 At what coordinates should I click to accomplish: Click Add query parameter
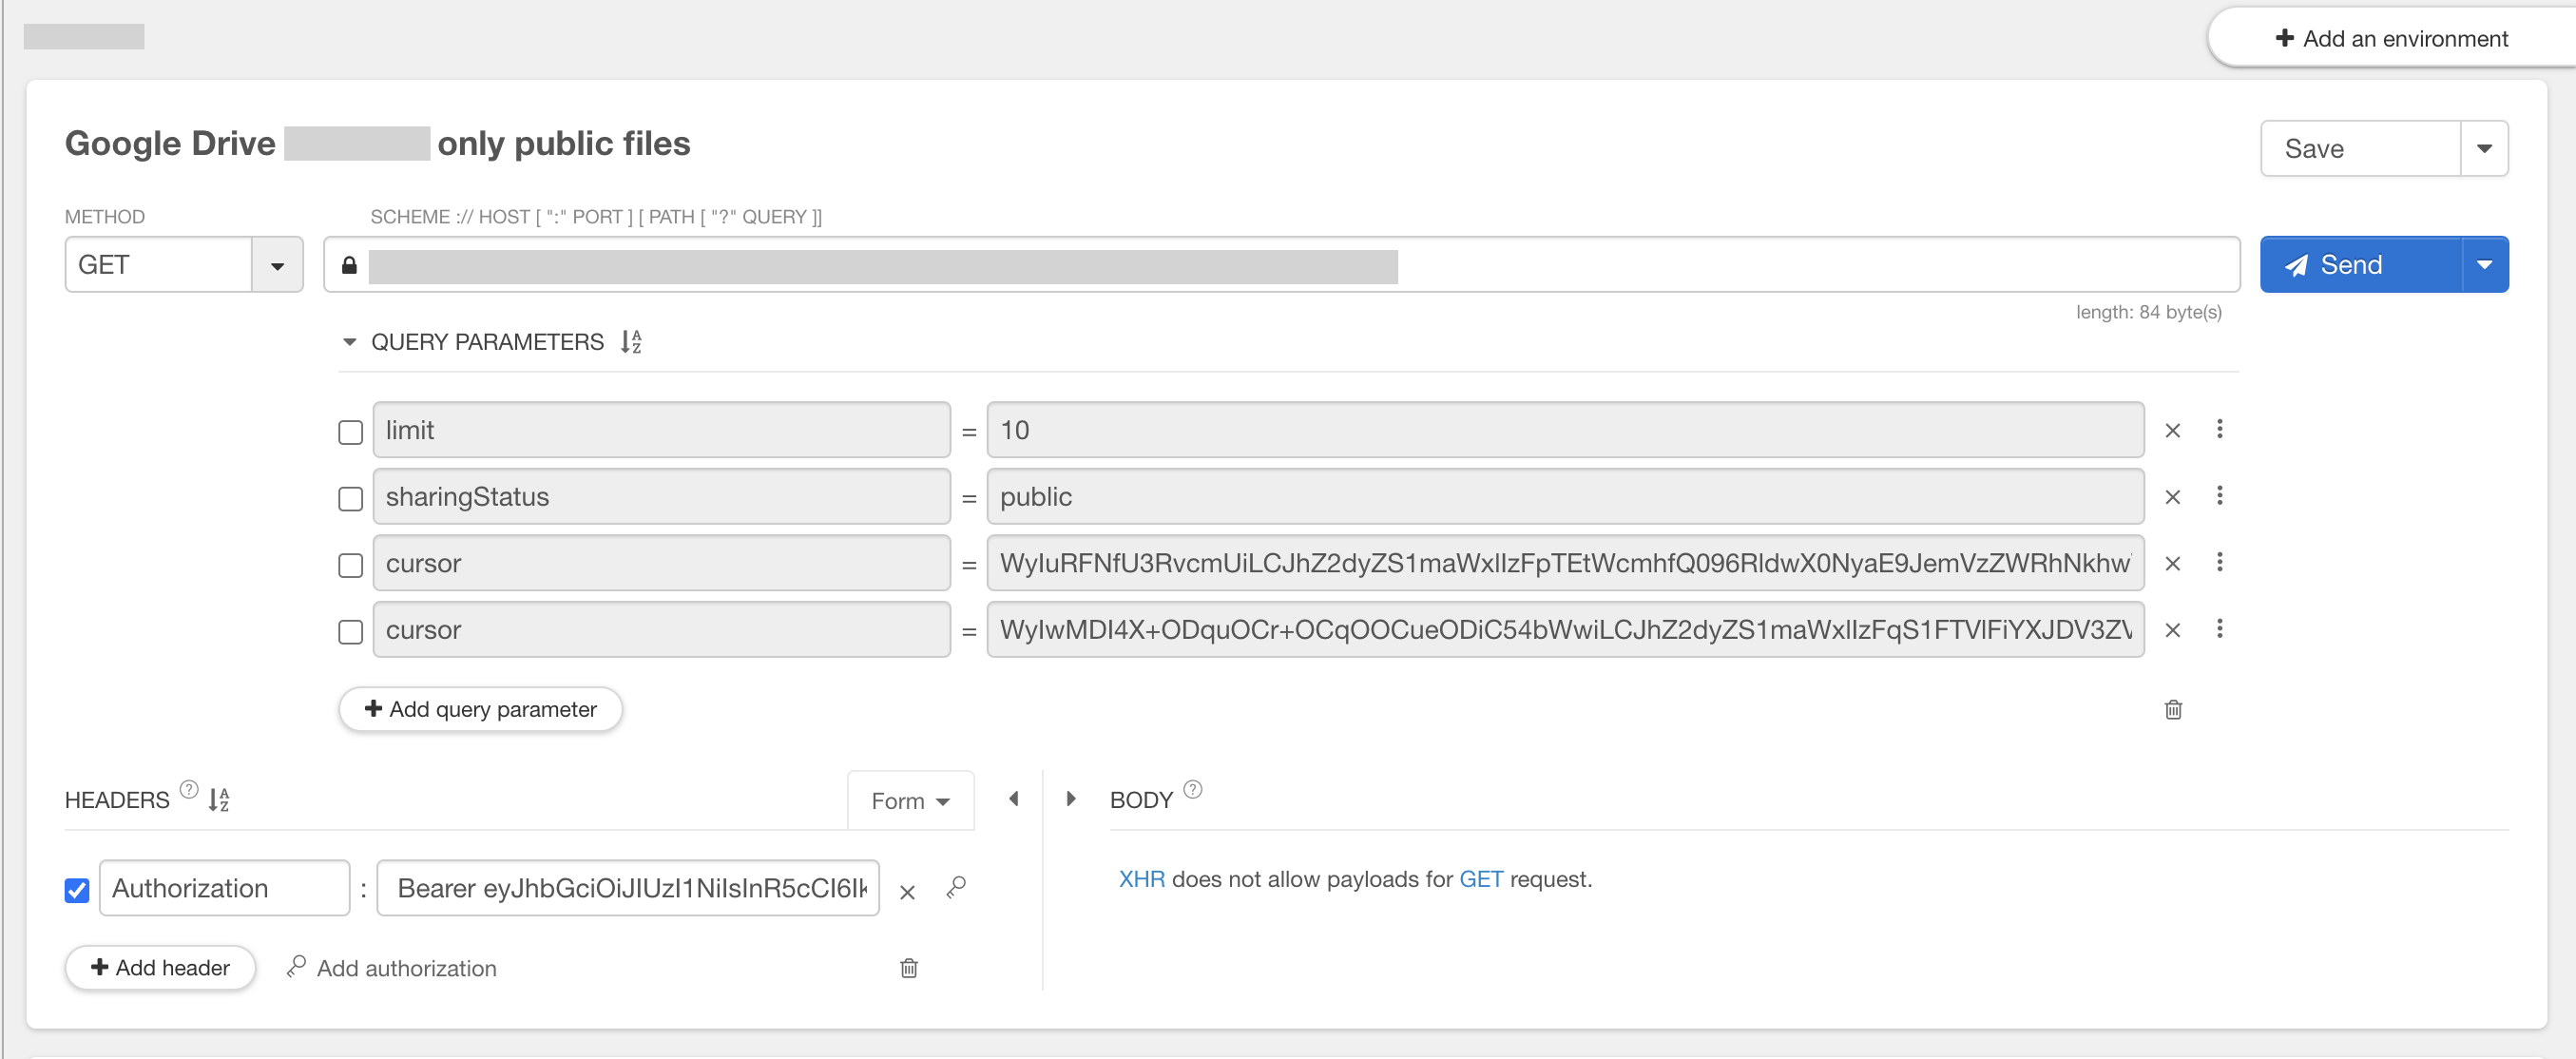(x=480, y=709)
